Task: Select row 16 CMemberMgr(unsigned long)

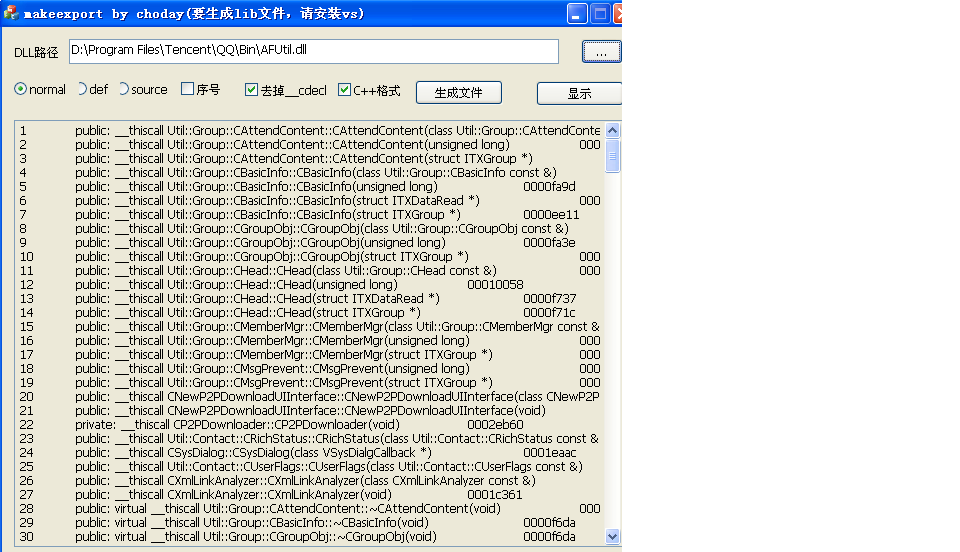Action: (309, 341)
